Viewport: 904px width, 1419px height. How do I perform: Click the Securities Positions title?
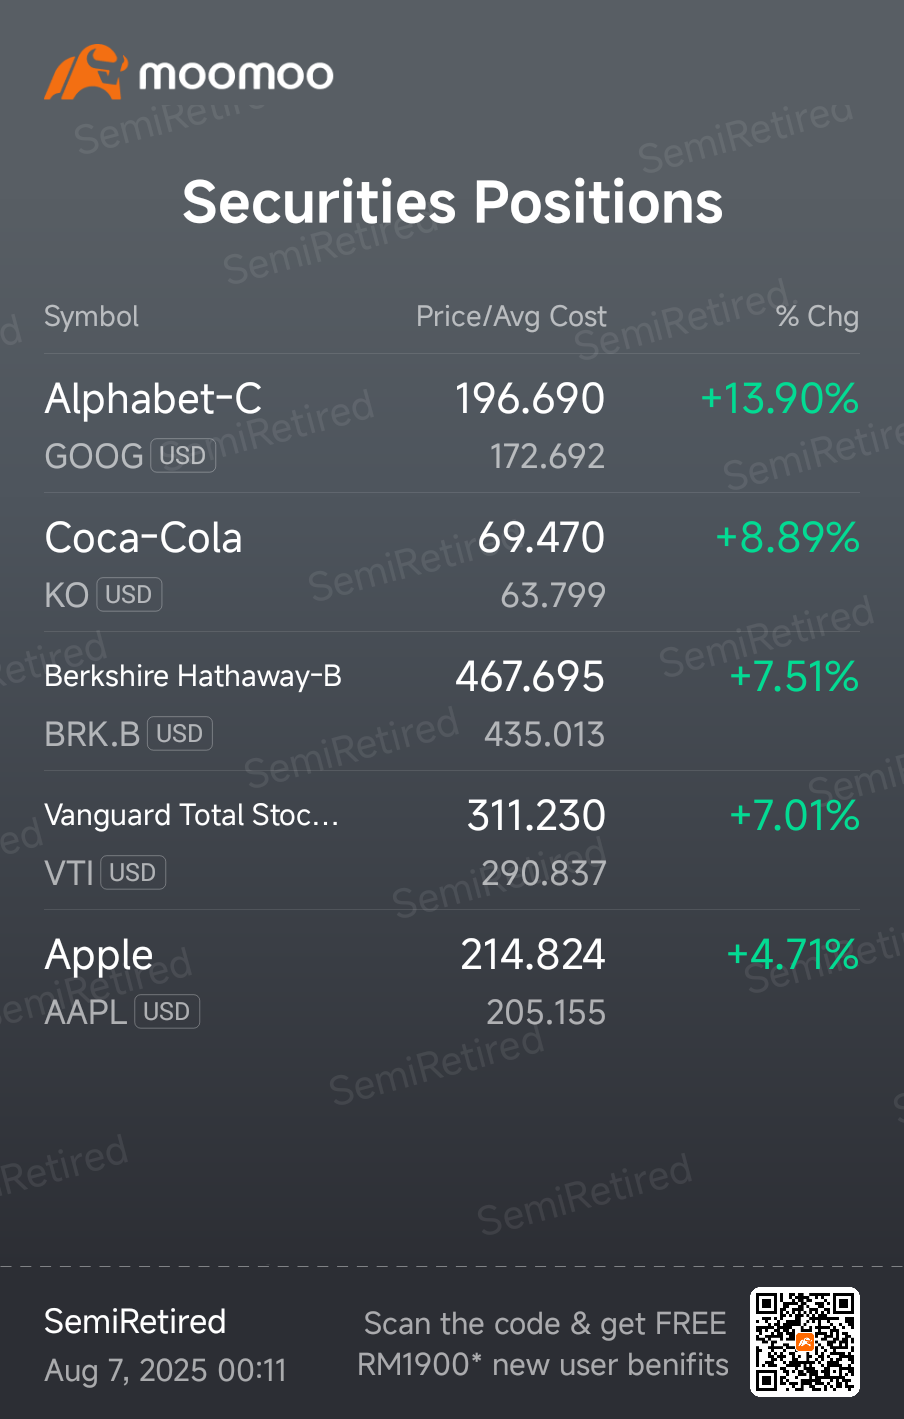click(x=452, y=203)
